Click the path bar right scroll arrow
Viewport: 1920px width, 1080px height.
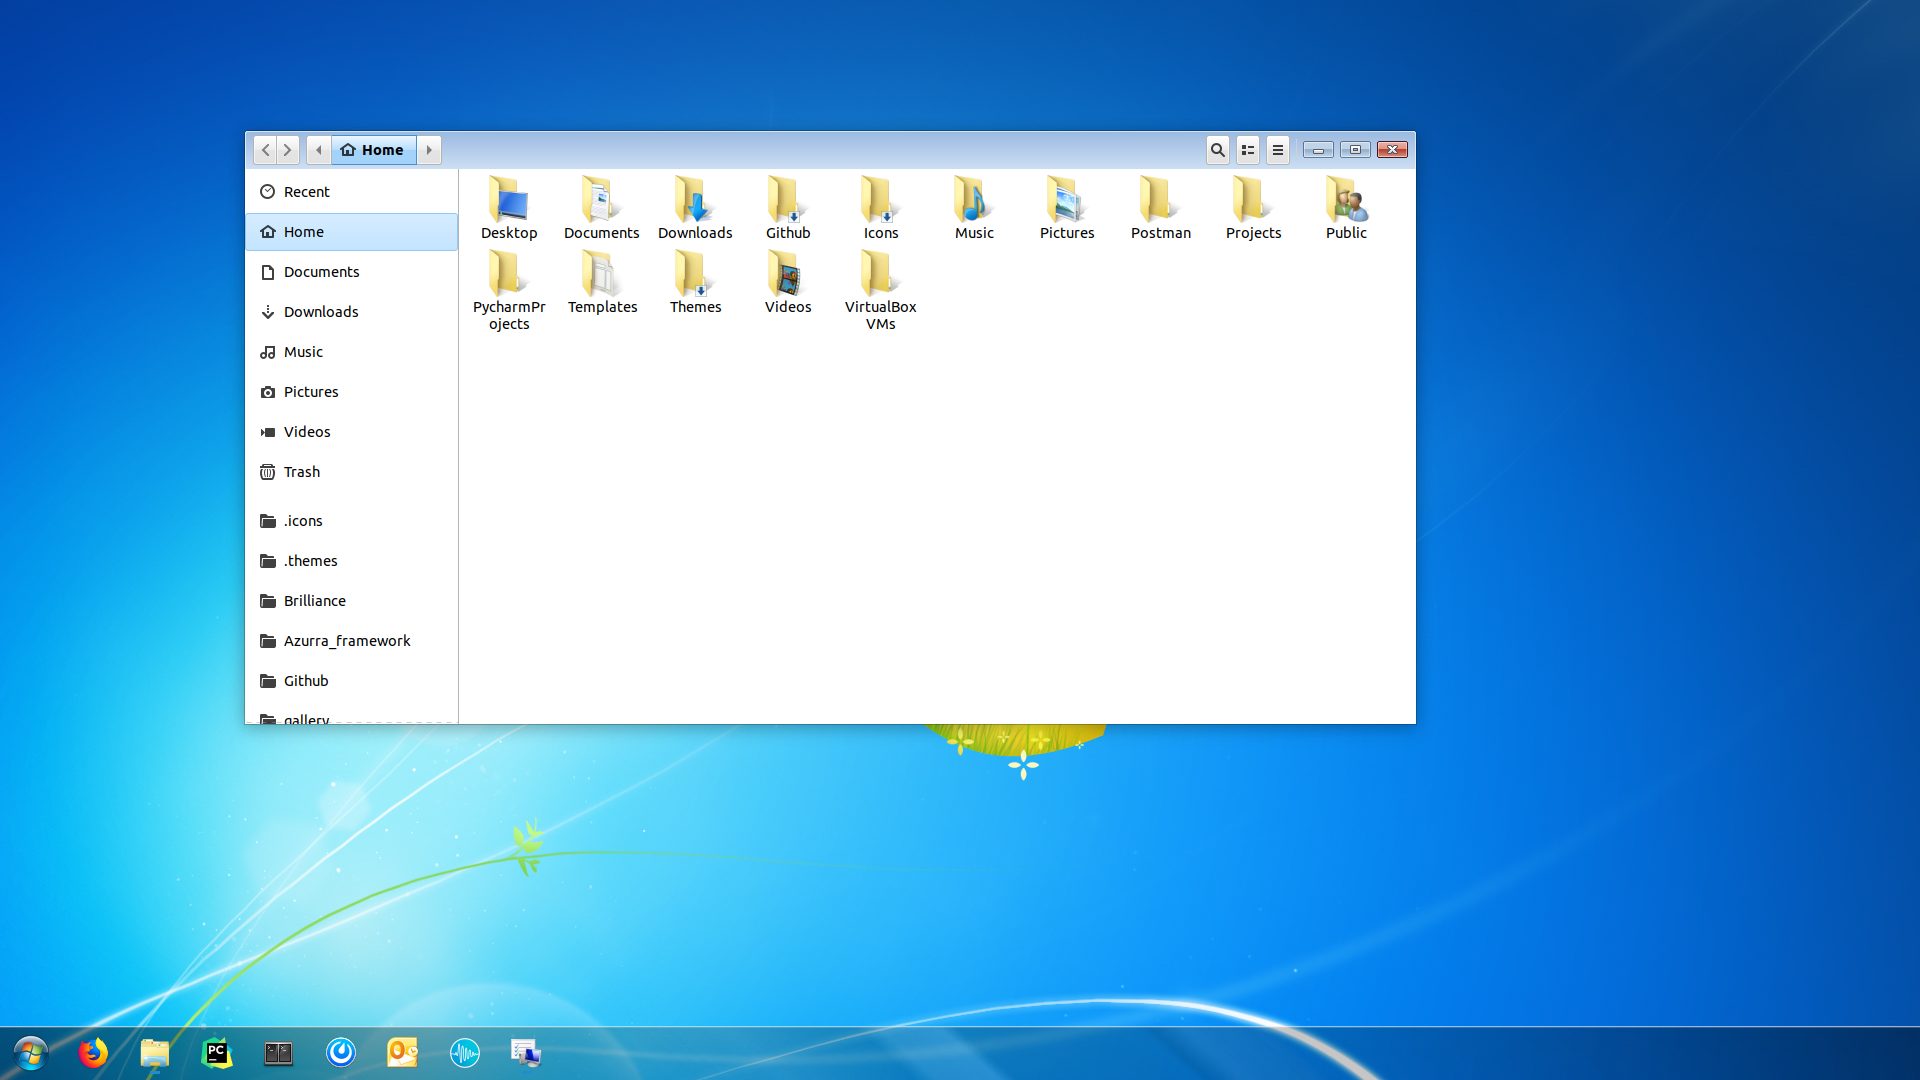pos(429,150)
